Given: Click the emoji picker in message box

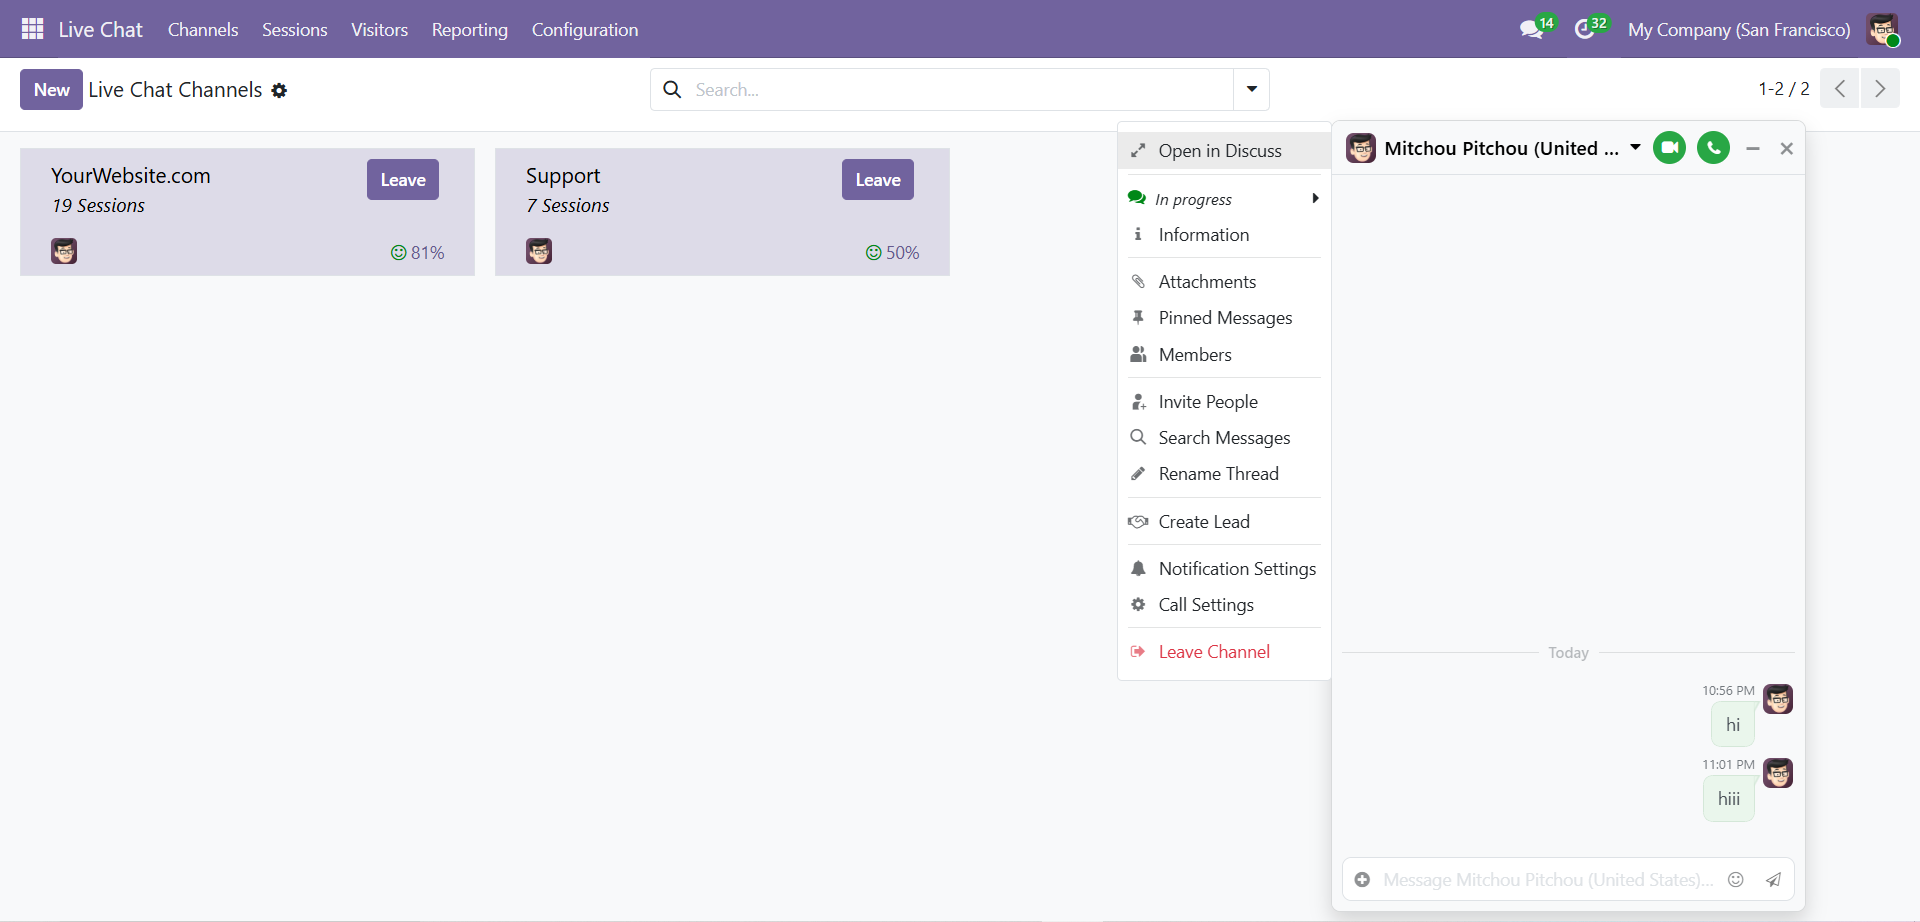Looking at the screenshot, I should coord(1736,880).
